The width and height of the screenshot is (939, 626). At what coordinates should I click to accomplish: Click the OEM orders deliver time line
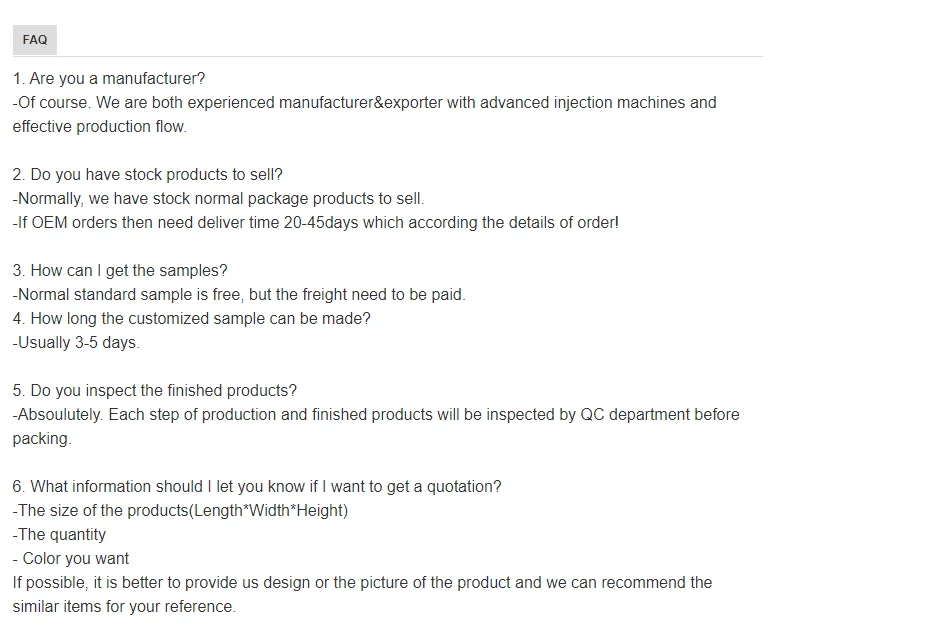coord(315,222)
